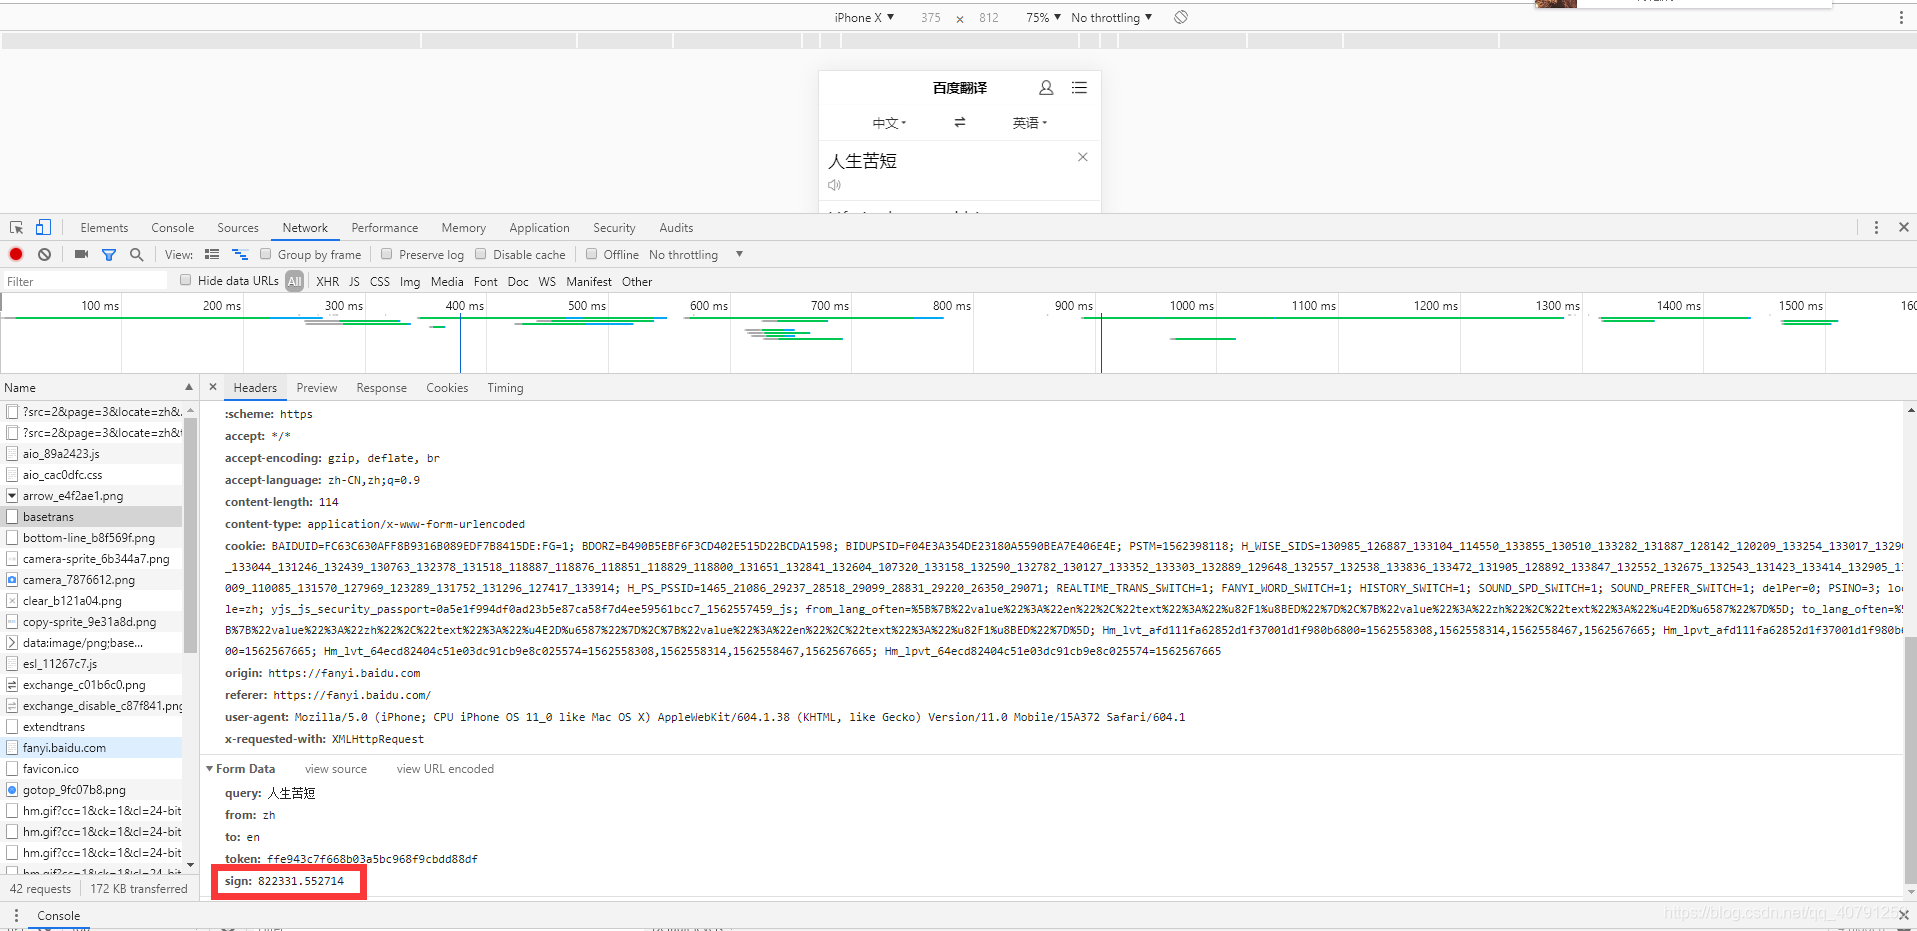Toggle the device toolbar icon
The width and height of the screenshot is (1917, 931).
(43, 228)
